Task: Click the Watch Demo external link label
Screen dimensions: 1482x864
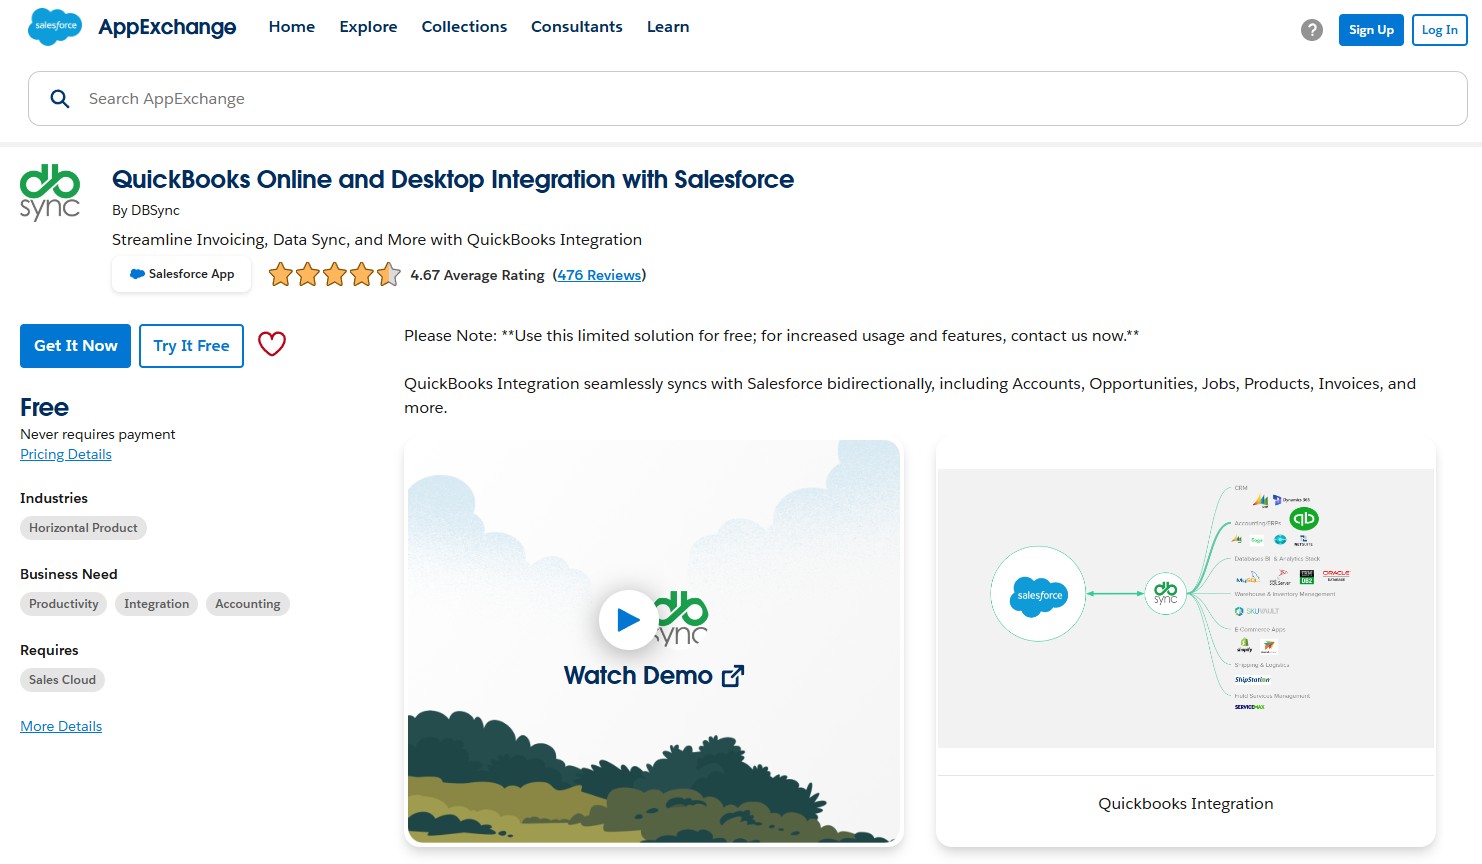Action: 654,676
